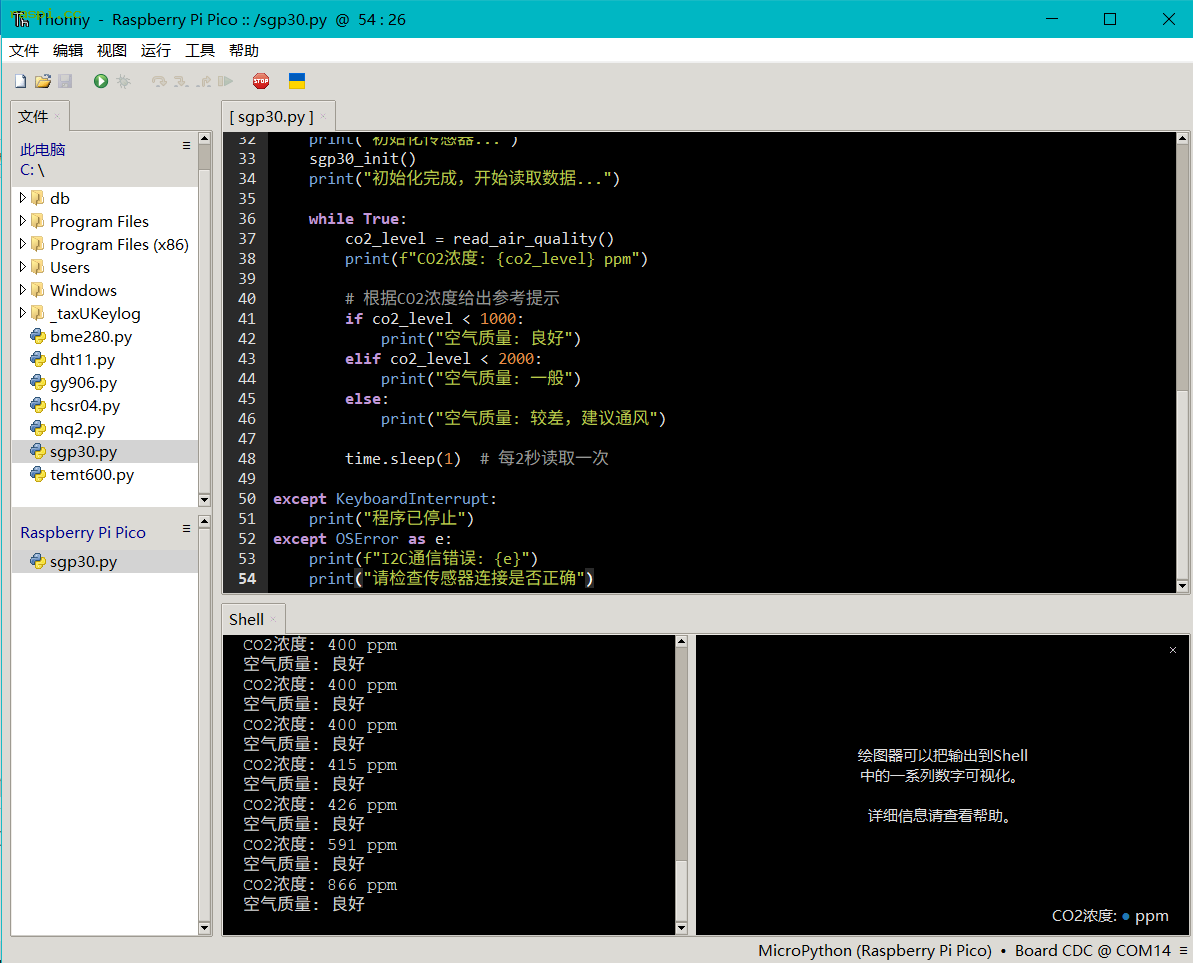Click the Save floppy disk icon
Image resolution: width=1193 pixels, height=963 pixels.
point(65,81)
